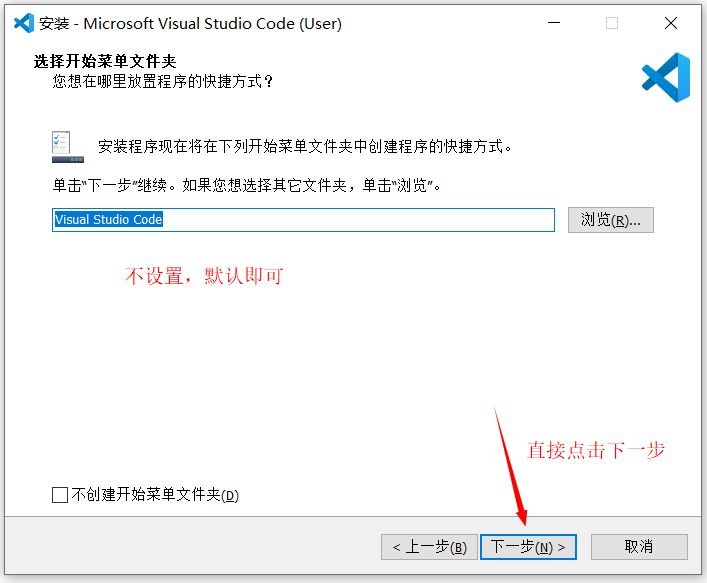
Task: Click the window title 安装 - Microsoft Visual Studio Code (User)
Action: 190,23
